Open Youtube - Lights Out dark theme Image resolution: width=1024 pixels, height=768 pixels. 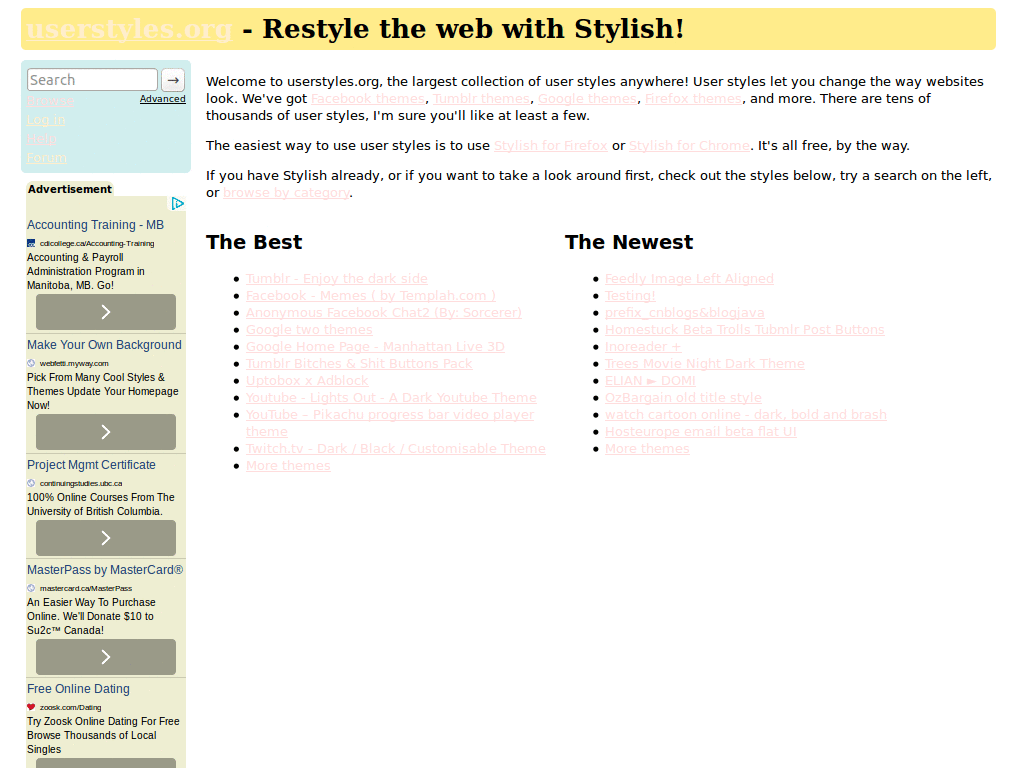click(391, 398)
